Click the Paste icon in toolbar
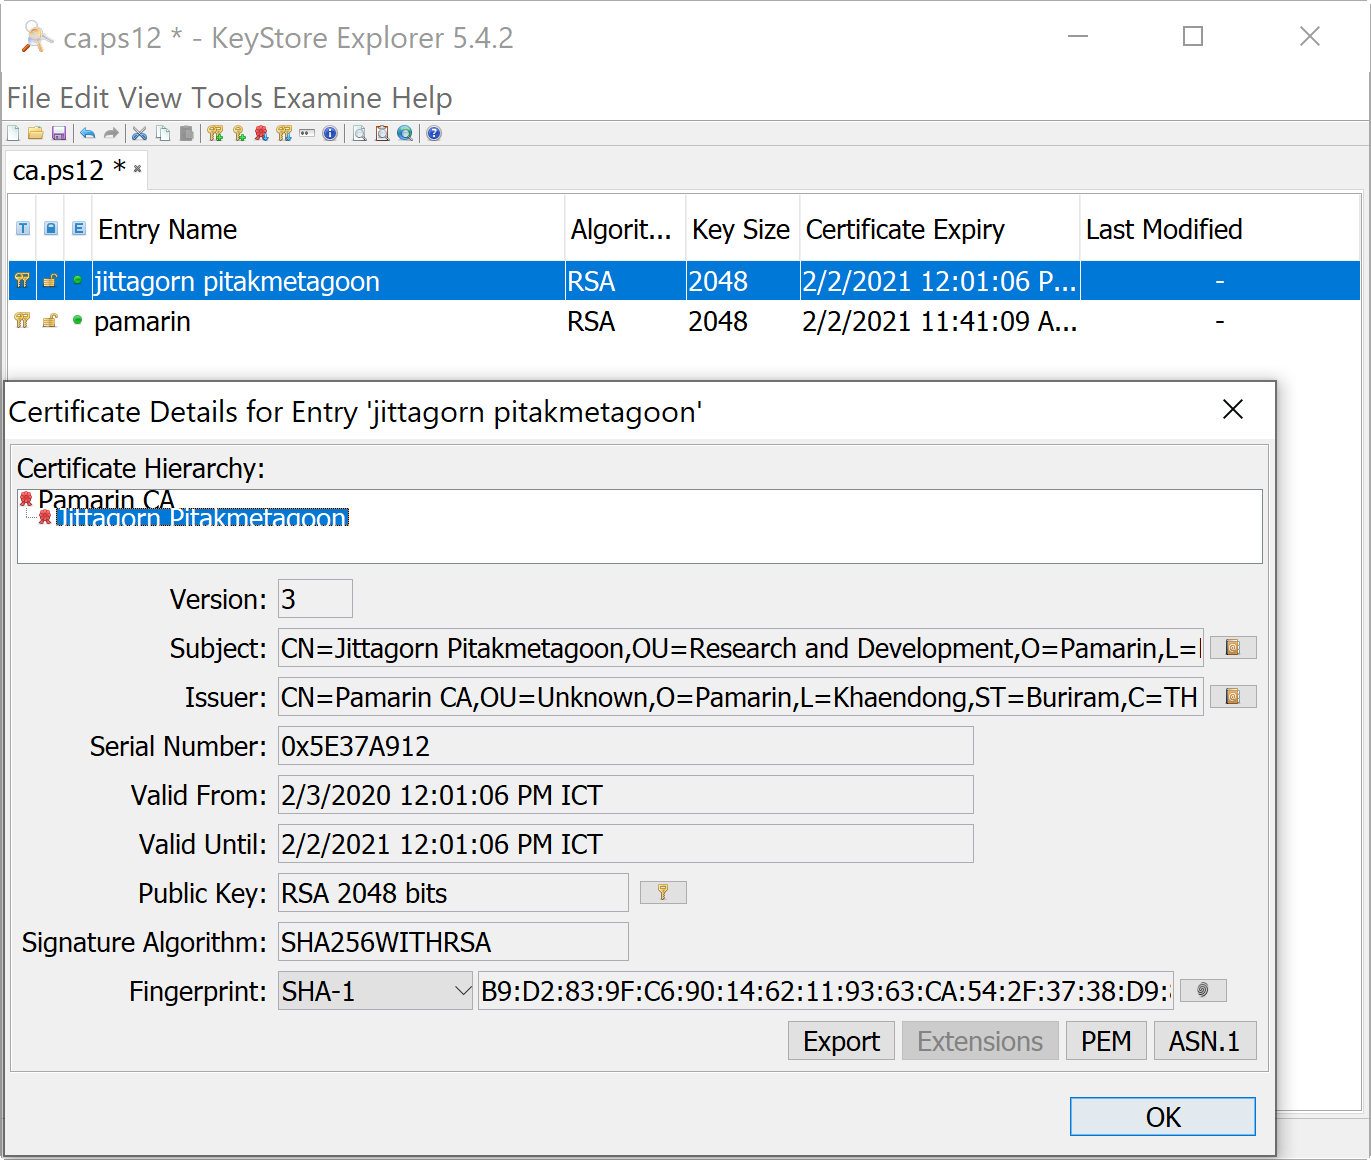Screen dimensions: 1371x1160 (186, 133)
